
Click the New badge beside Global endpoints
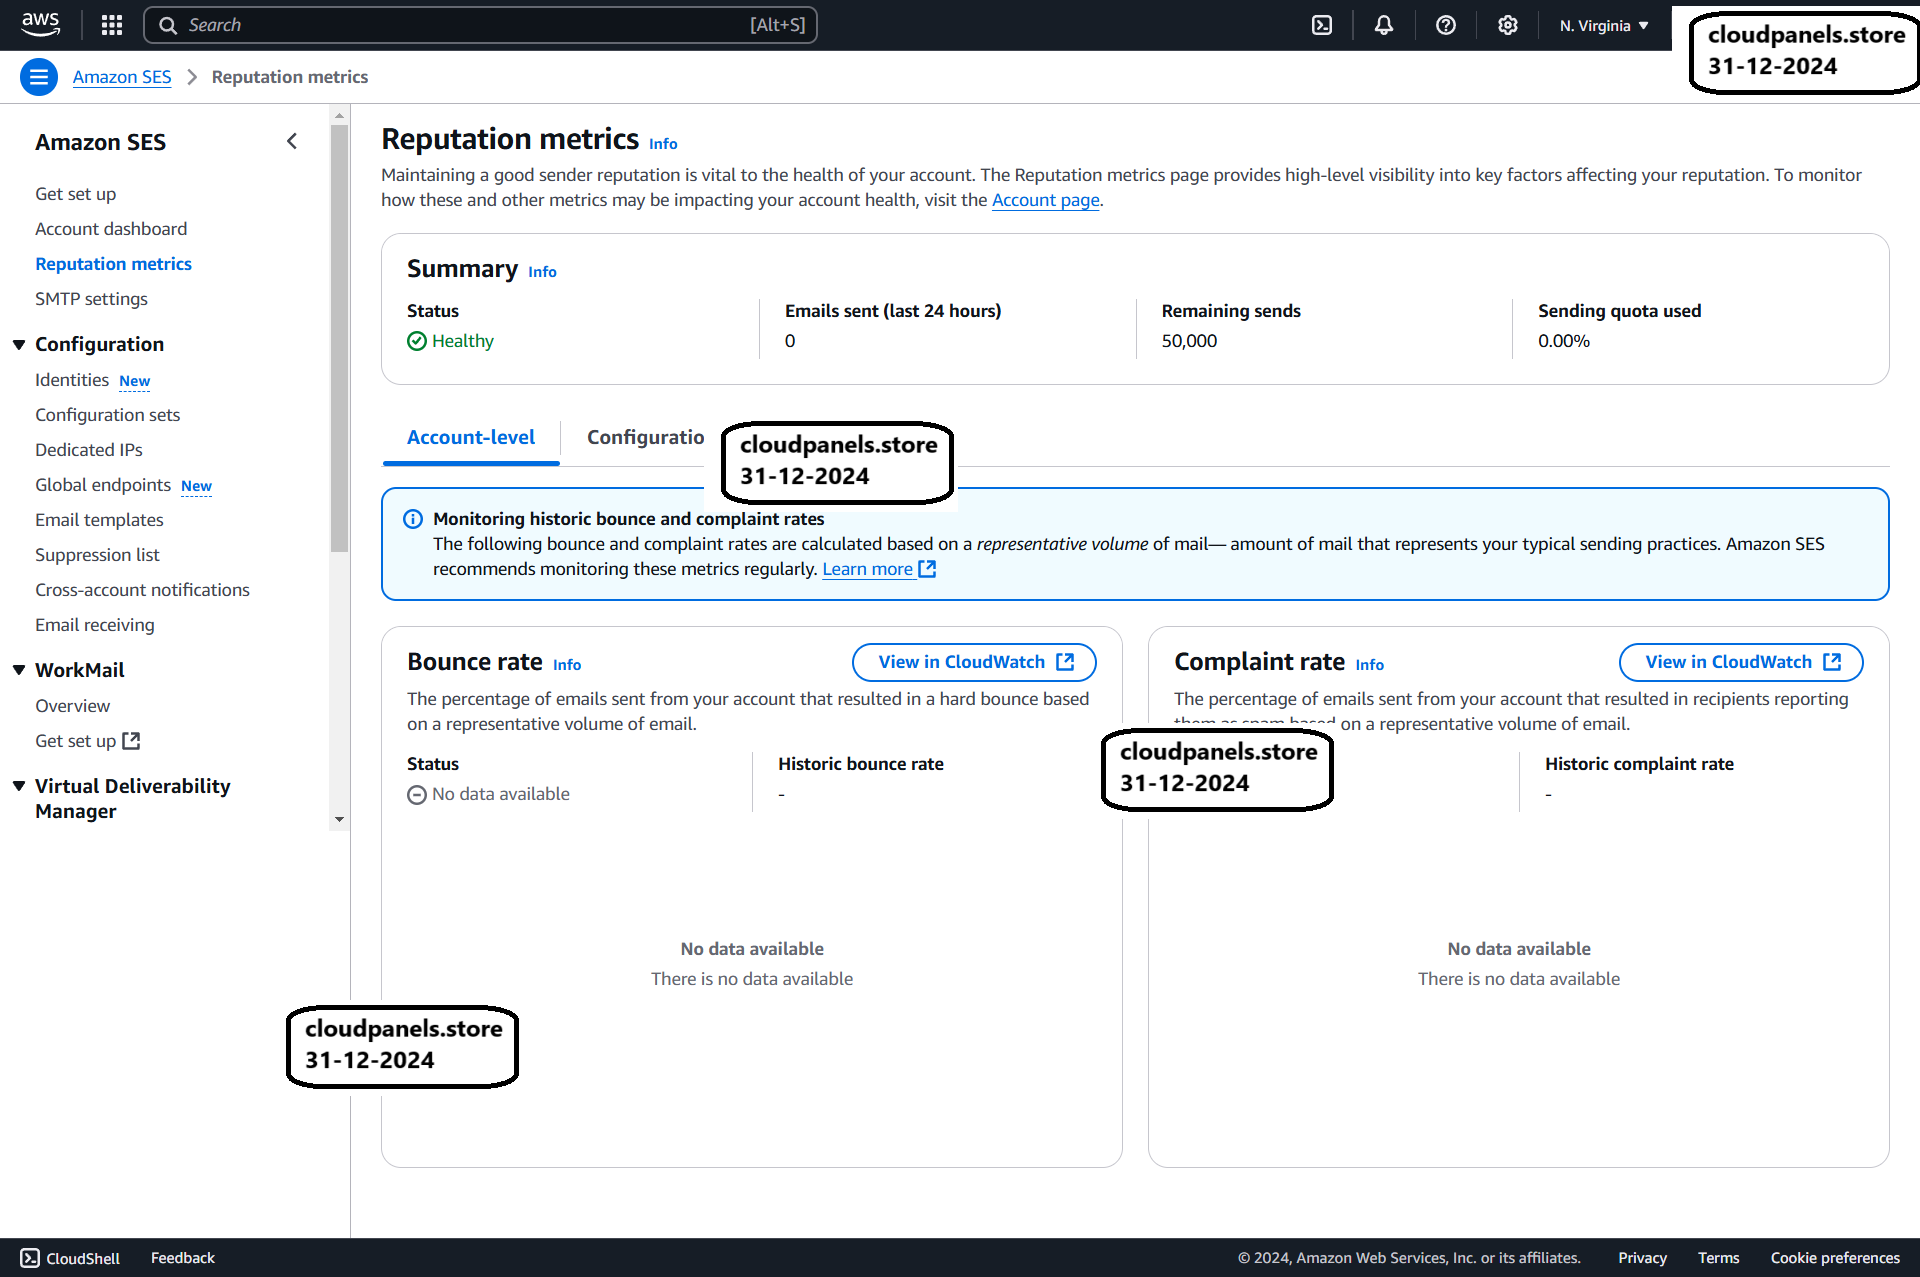[x=196, y=486]
